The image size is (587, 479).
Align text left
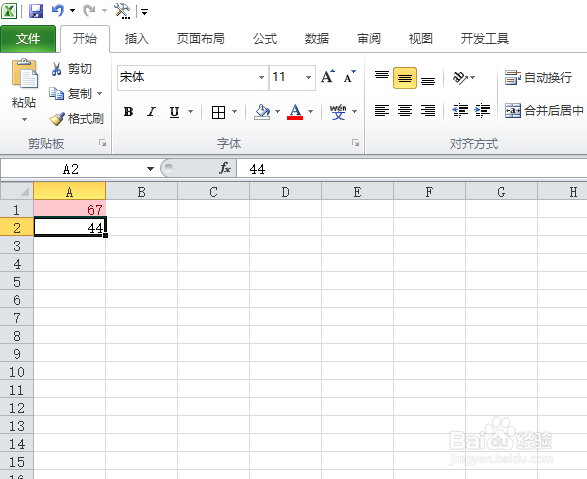click(382, 111)
